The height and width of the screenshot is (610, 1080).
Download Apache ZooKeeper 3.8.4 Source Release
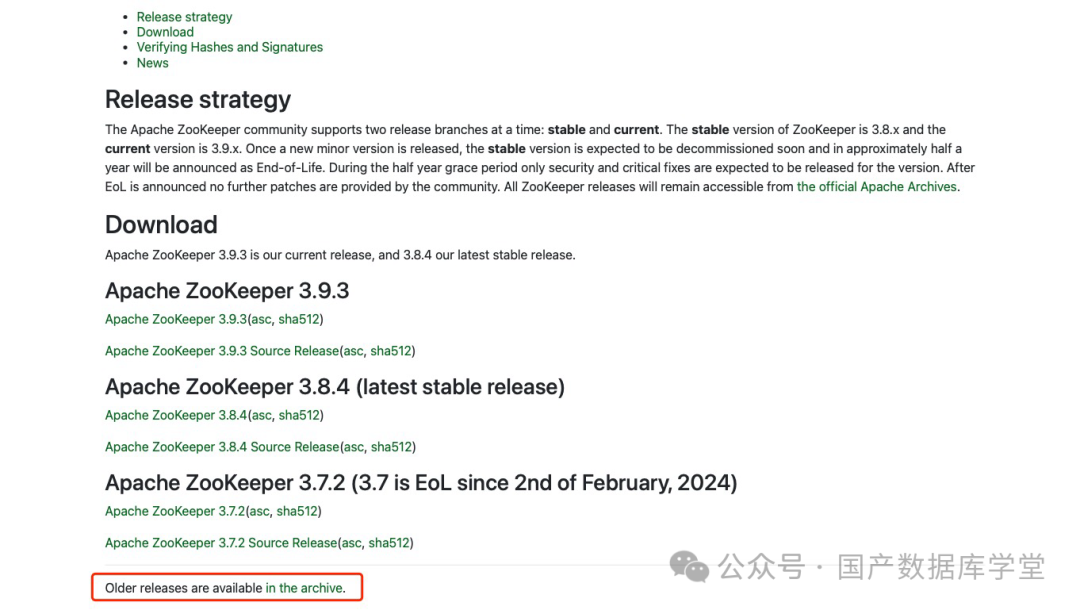tap(222, 447)
